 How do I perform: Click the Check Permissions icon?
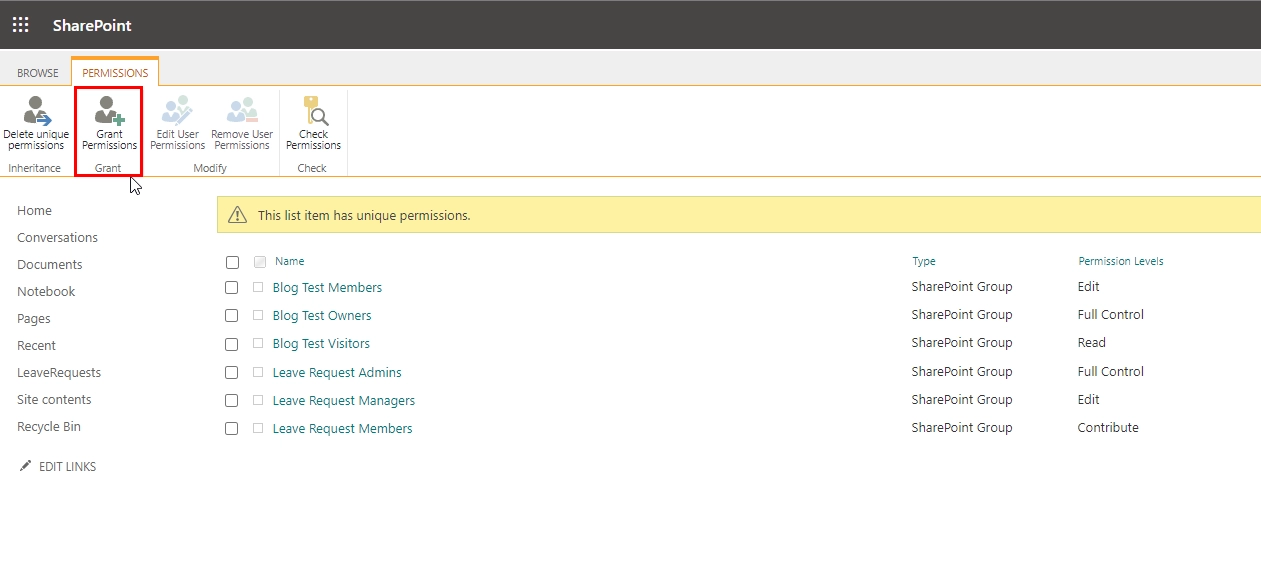[x=315, y=110]
